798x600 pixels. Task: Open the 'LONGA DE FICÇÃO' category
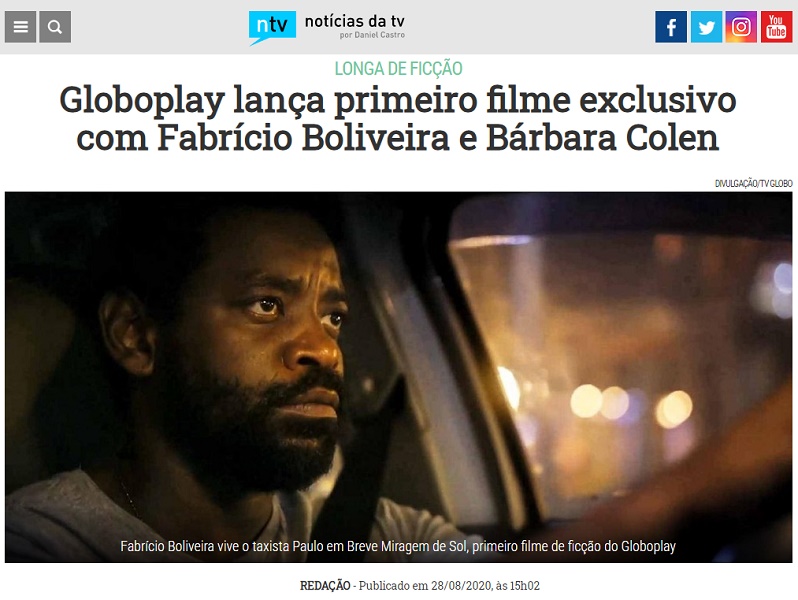coord(398,68)
